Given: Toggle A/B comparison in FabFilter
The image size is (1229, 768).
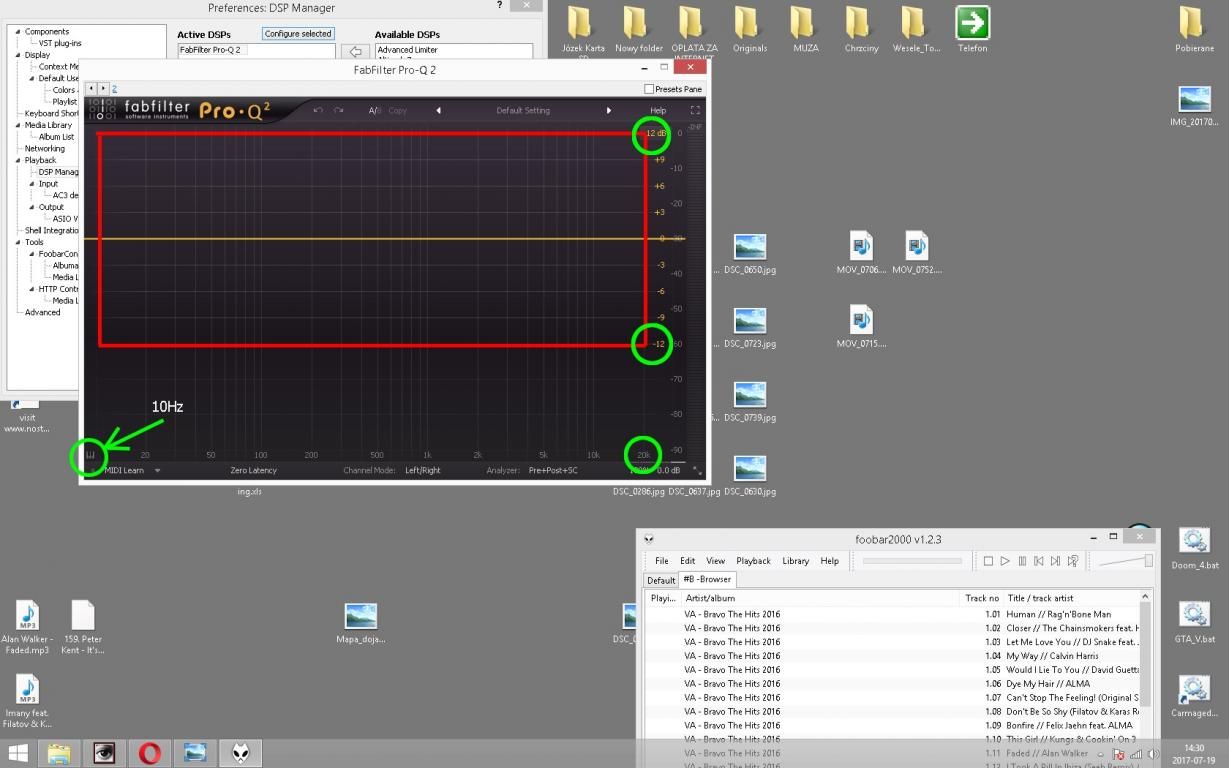Looking at the screenshot, I should [x=374, y=110].
